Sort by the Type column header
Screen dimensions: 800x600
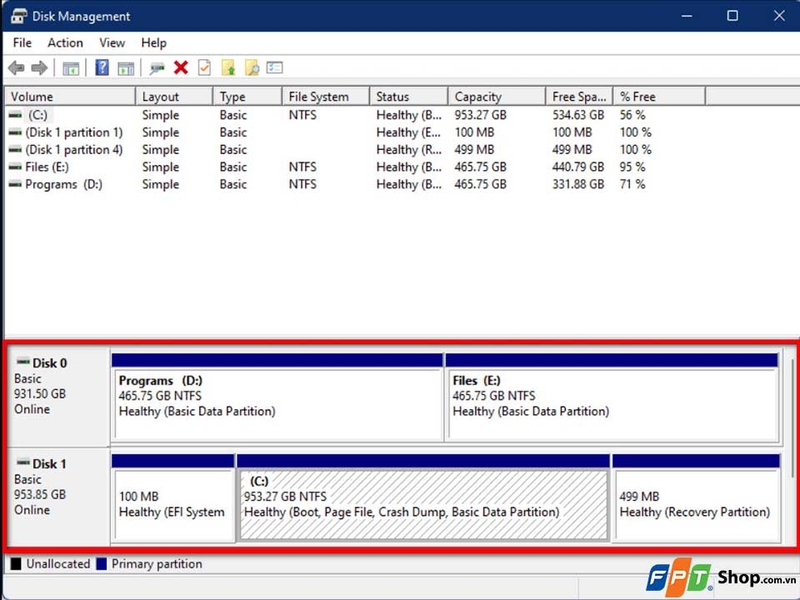(247, 96)
